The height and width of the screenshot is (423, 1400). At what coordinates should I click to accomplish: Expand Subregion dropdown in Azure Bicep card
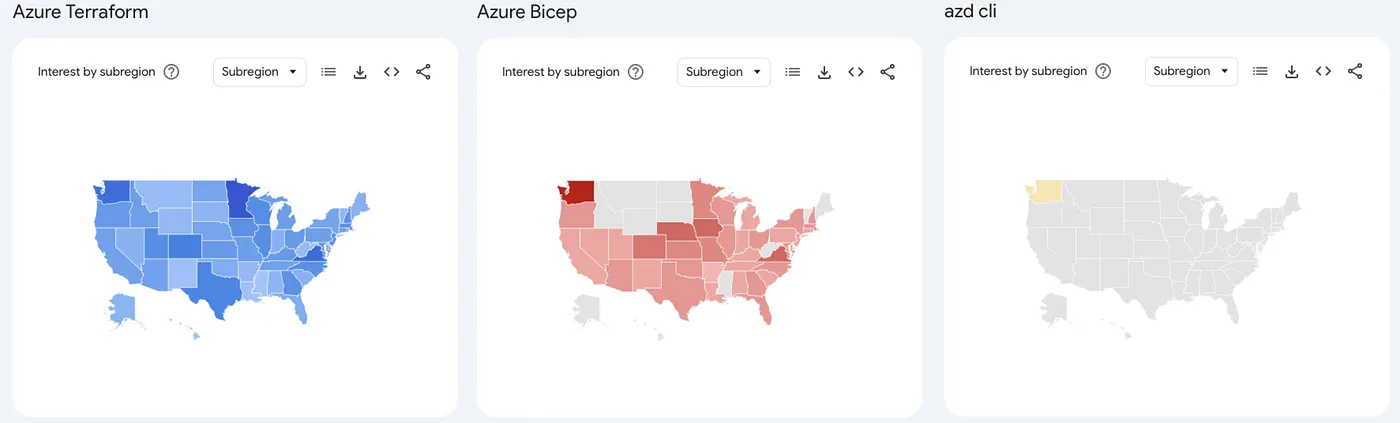coord(724,72)
